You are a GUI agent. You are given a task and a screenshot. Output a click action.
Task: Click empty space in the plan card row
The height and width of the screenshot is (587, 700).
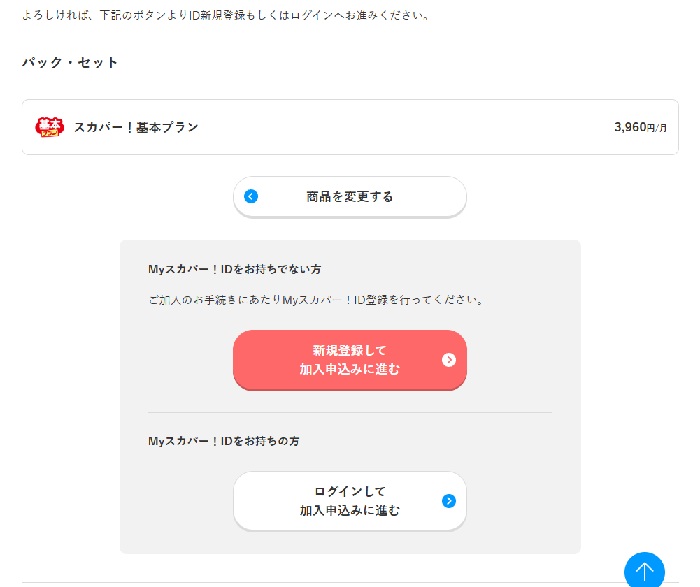click(400, 127)
